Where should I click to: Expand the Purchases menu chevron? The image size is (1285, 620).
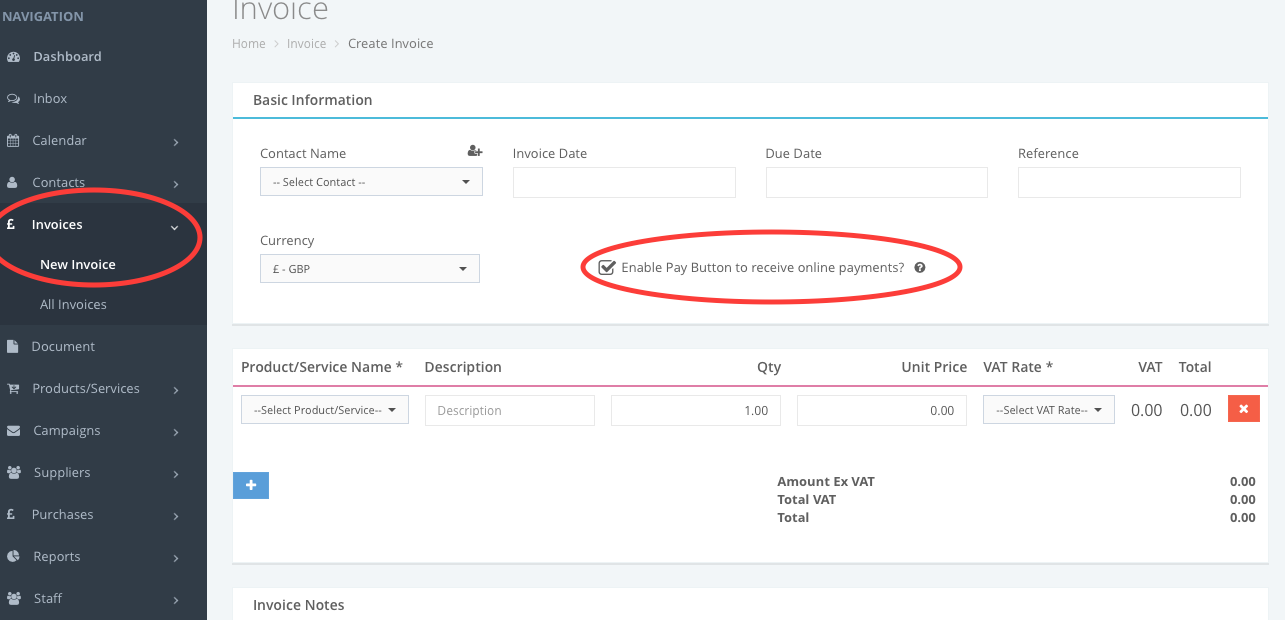click(176, 516)
